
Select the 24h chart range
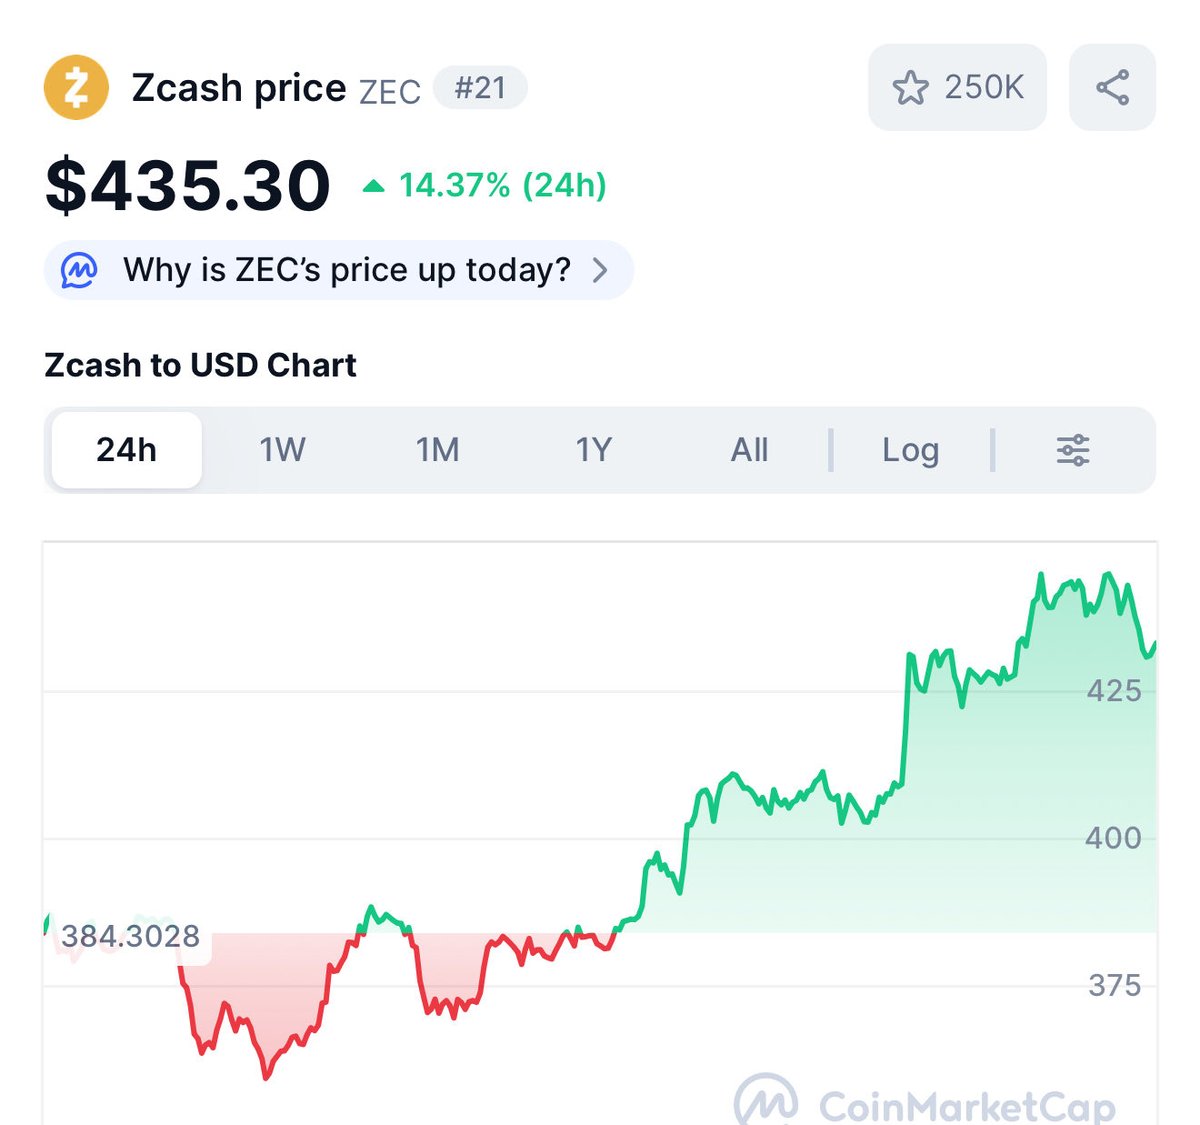click(x=126, y=450)
